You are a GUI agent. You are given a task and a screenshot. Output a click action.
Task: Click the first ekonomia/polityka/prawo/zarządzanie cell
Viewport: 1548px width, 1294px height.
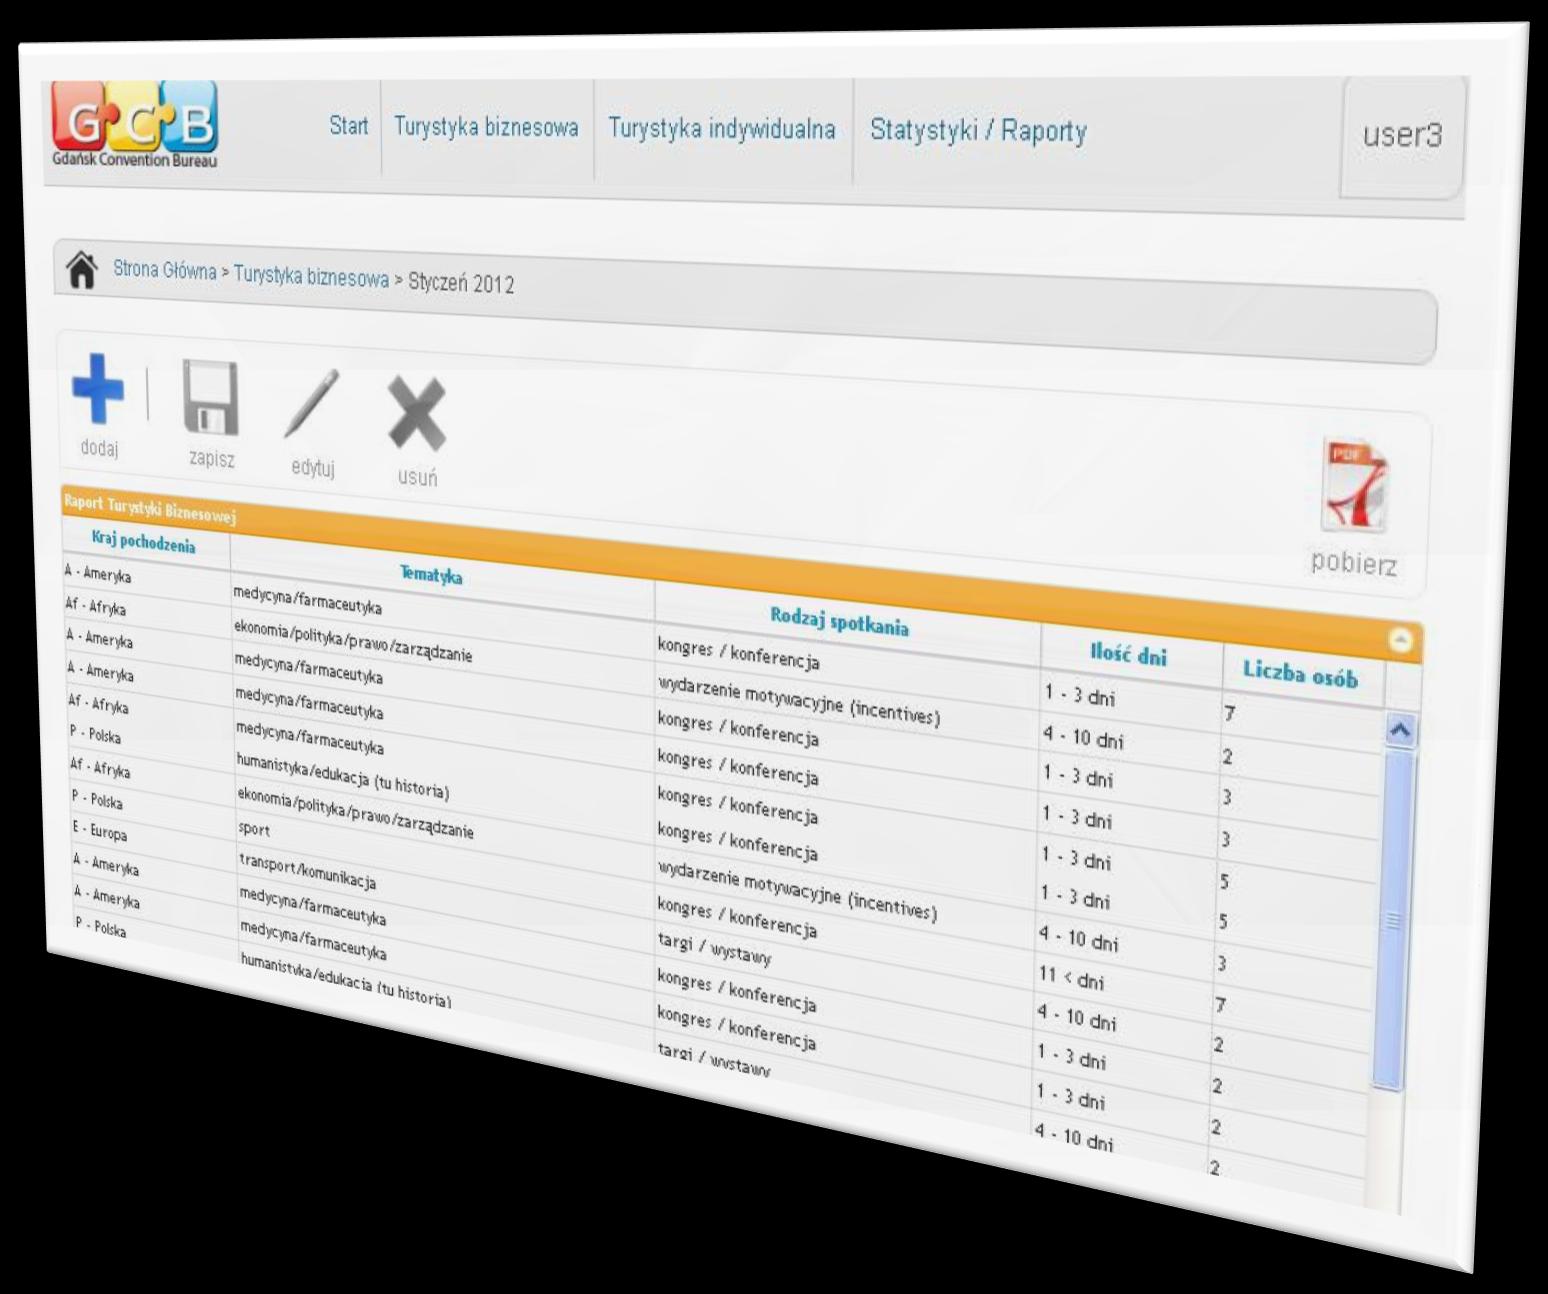coord(353,642)
